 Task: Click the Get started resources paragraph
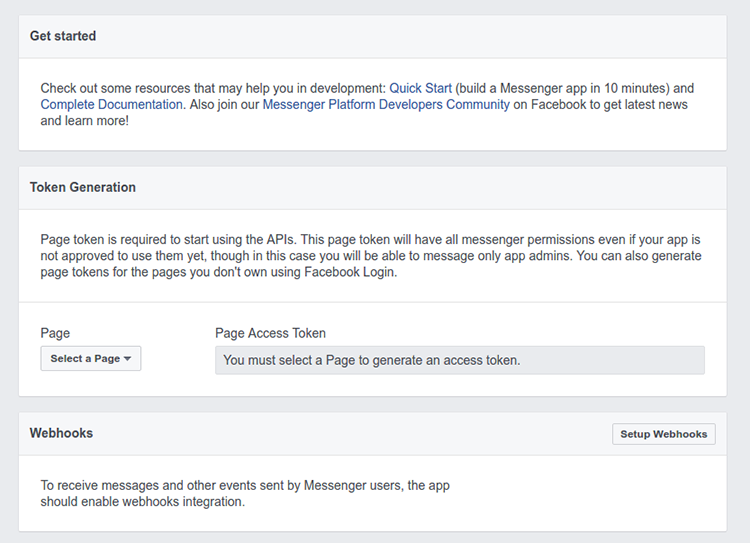(367, 104)
